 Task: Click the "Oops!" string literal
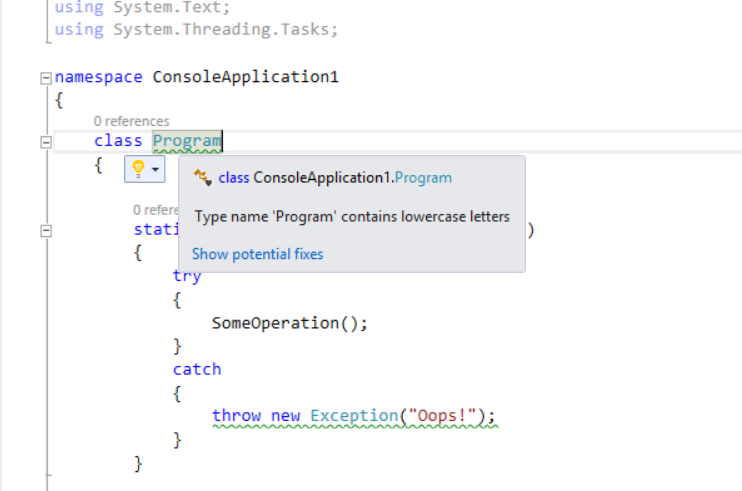442,416
